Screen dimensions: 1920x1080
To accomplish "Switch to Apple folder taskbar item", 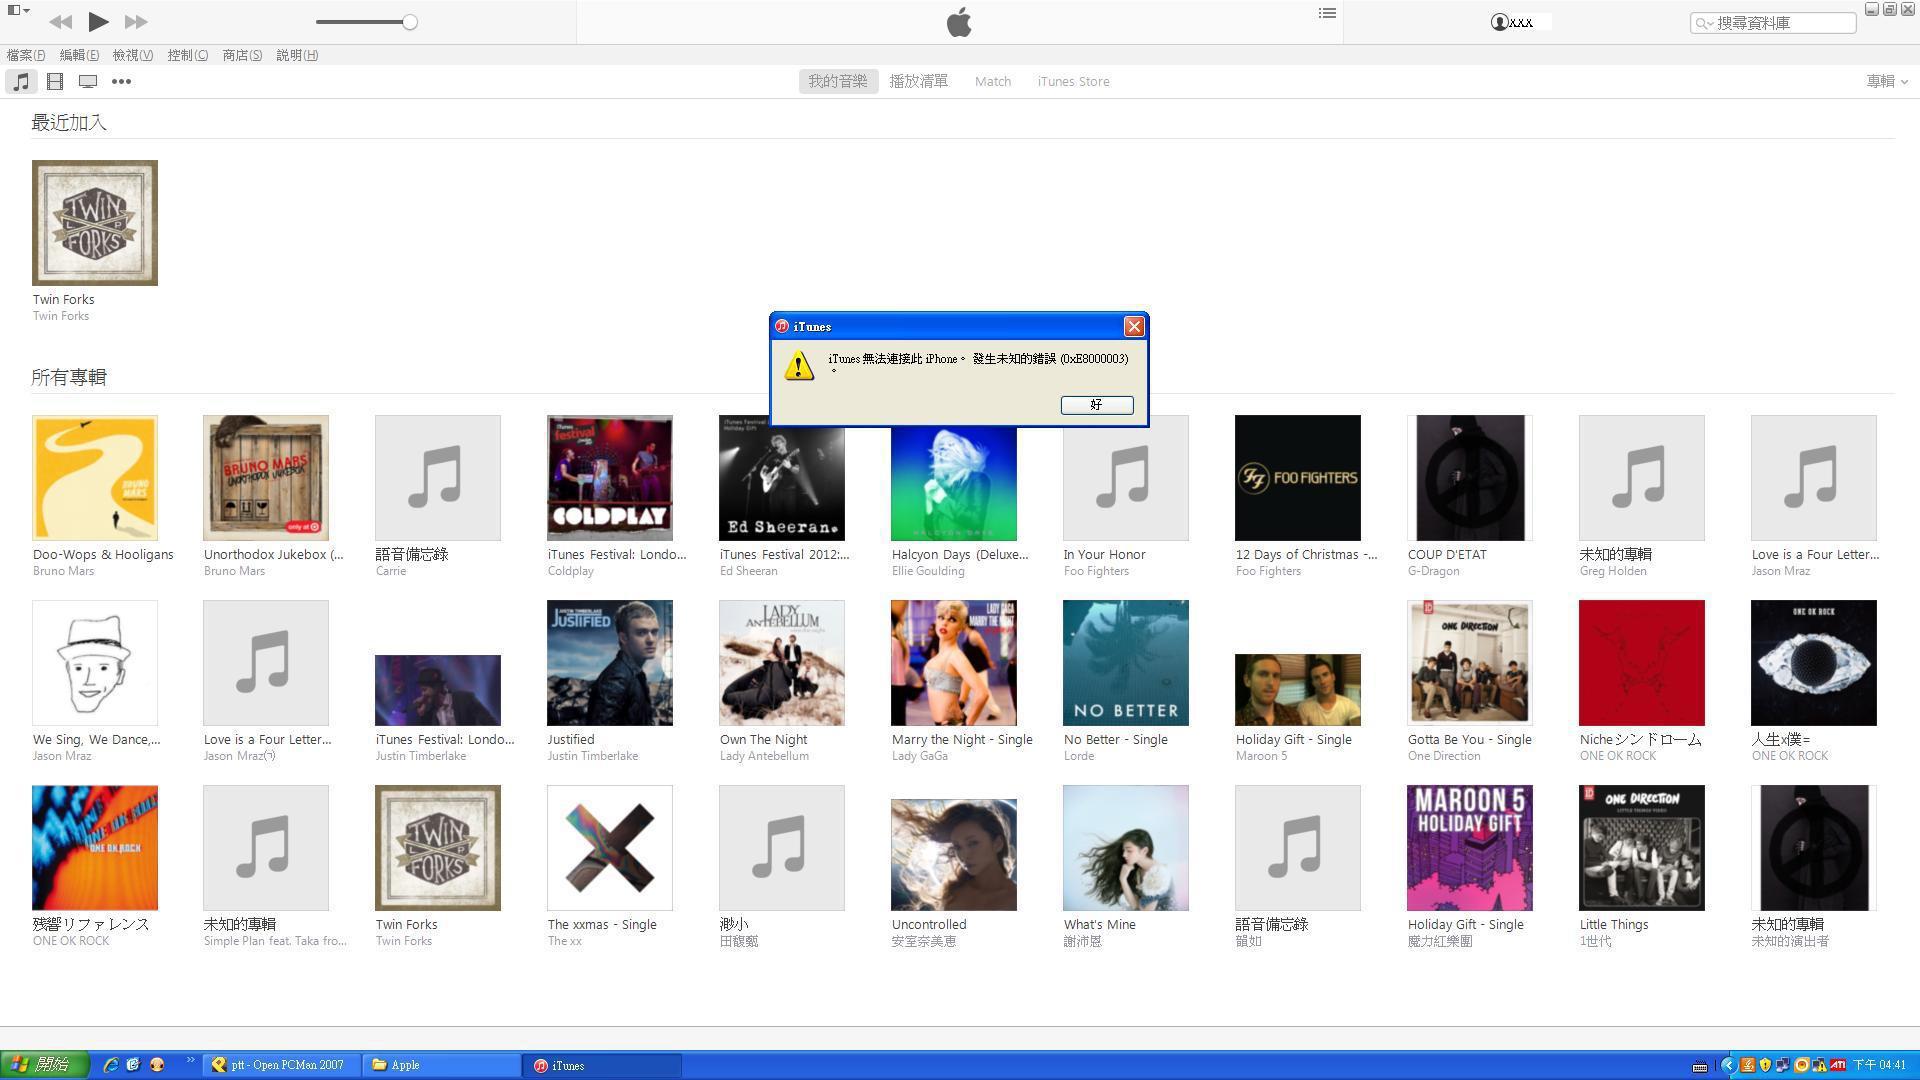I will point(441,1065).
